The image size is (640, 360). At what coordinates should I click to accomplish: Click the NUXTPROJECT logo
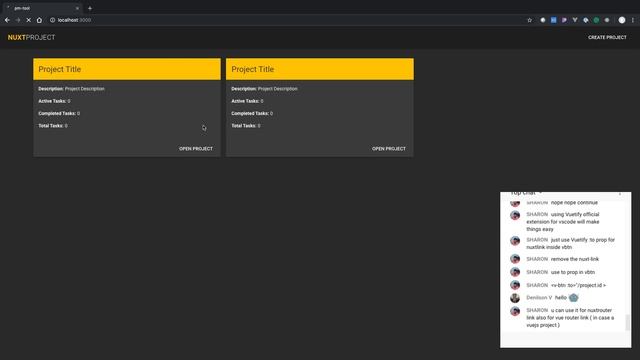(x=31, y=37)
